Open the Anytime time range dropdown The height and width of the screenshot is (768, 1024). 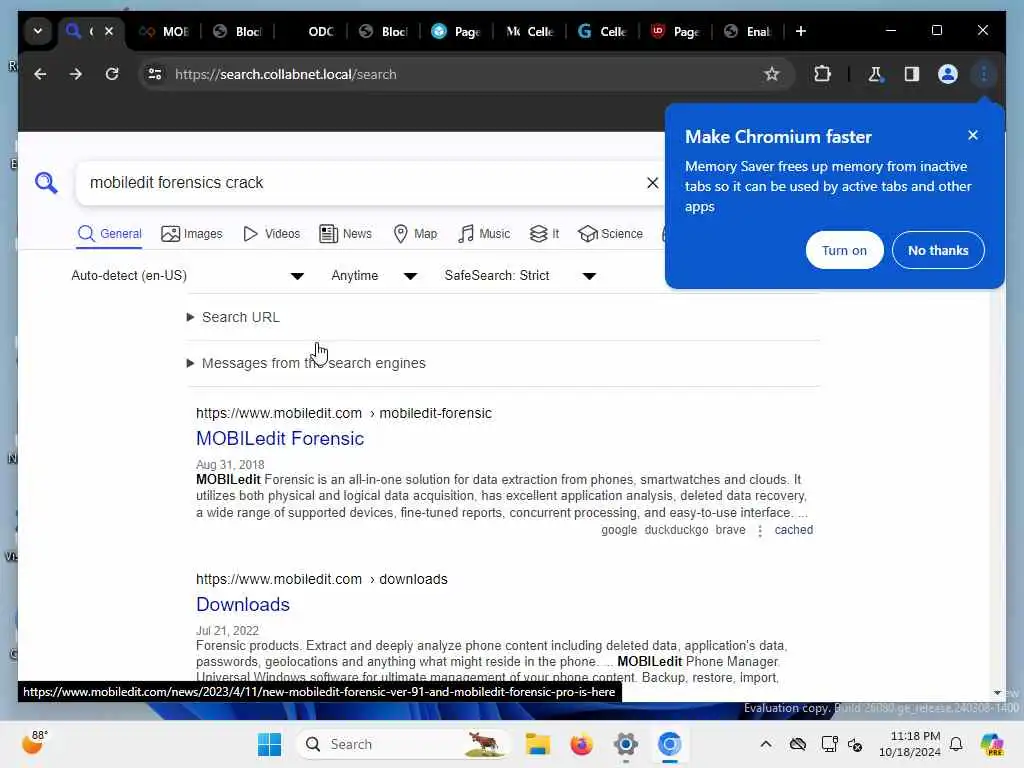[x=374, y=276]
